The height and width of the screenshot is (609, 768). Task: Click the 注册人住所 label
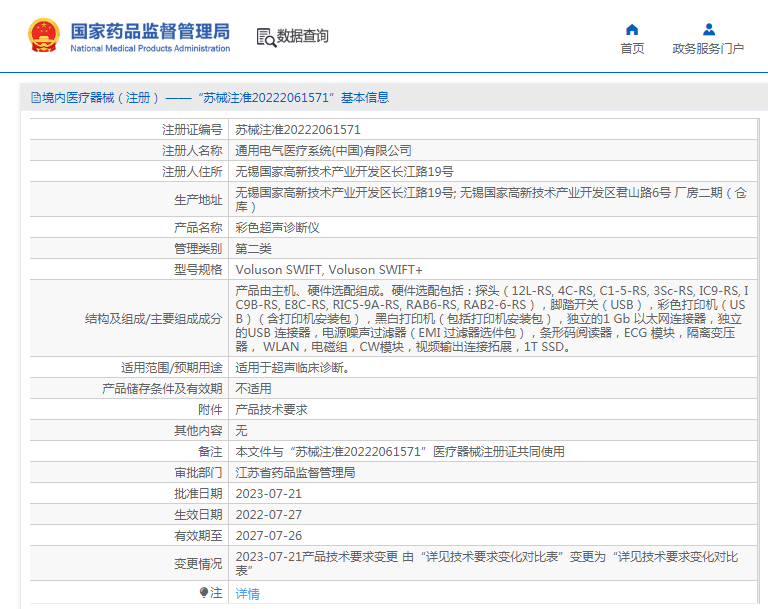pos(192,172)
